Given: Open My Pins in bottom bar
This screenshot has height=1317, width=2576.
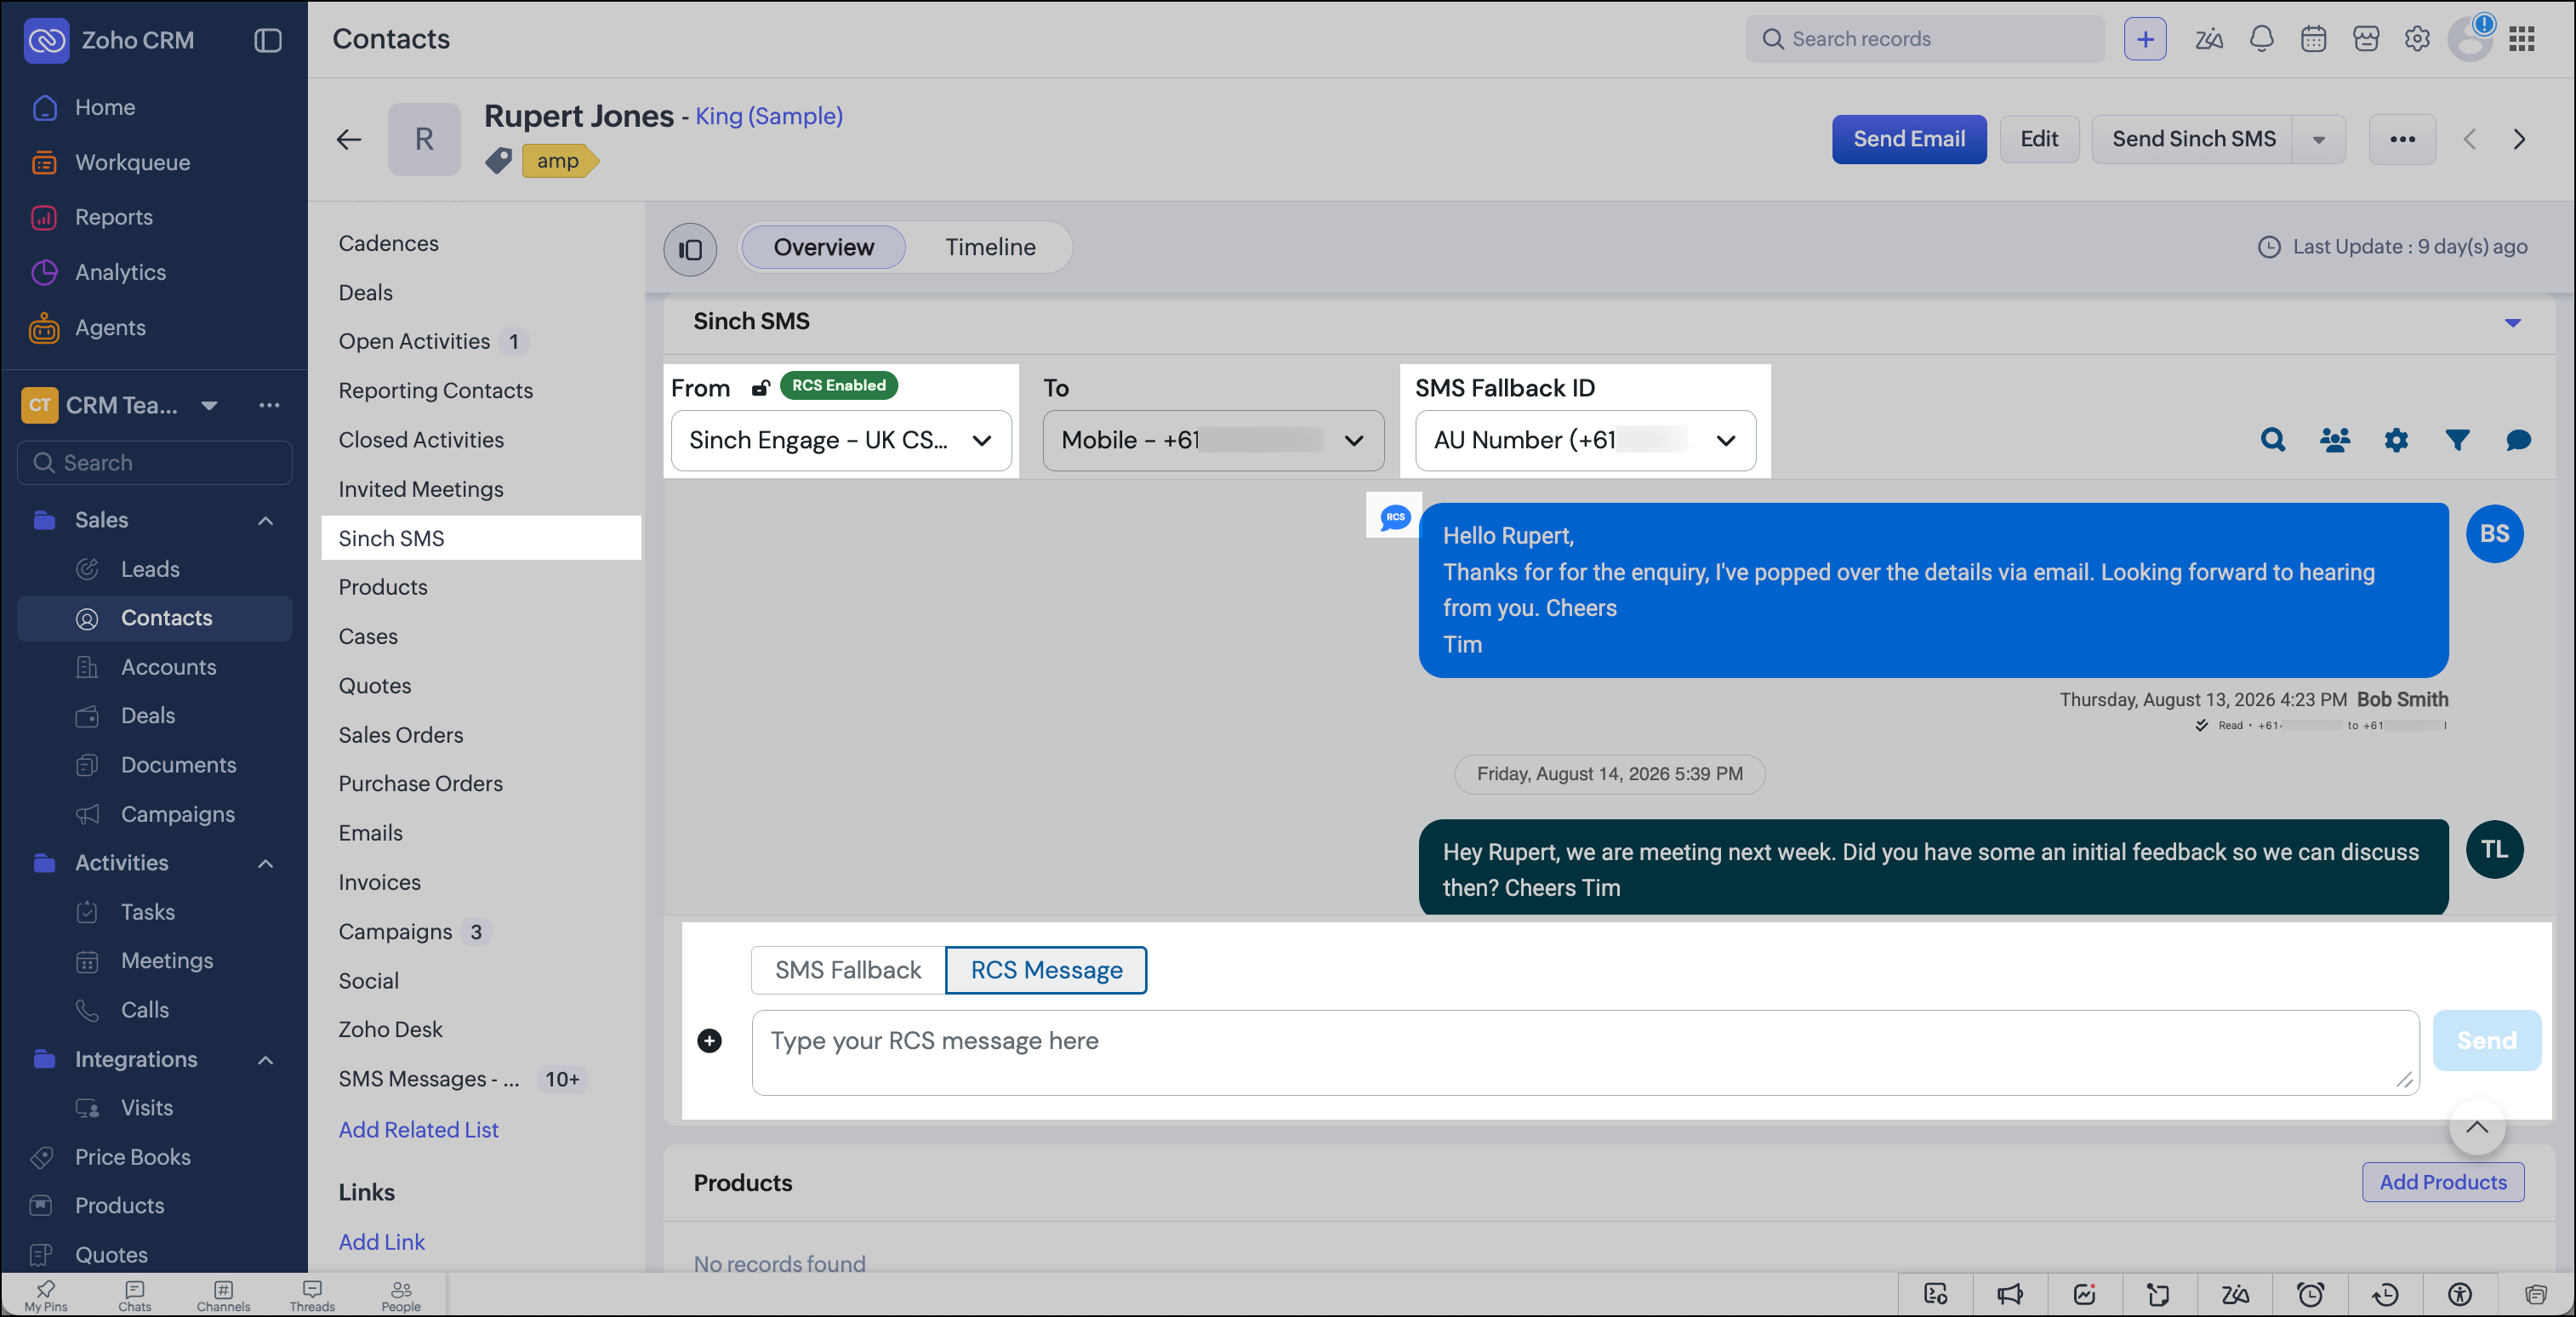Looking at the screenshot, I should (x=46, y=1296).
